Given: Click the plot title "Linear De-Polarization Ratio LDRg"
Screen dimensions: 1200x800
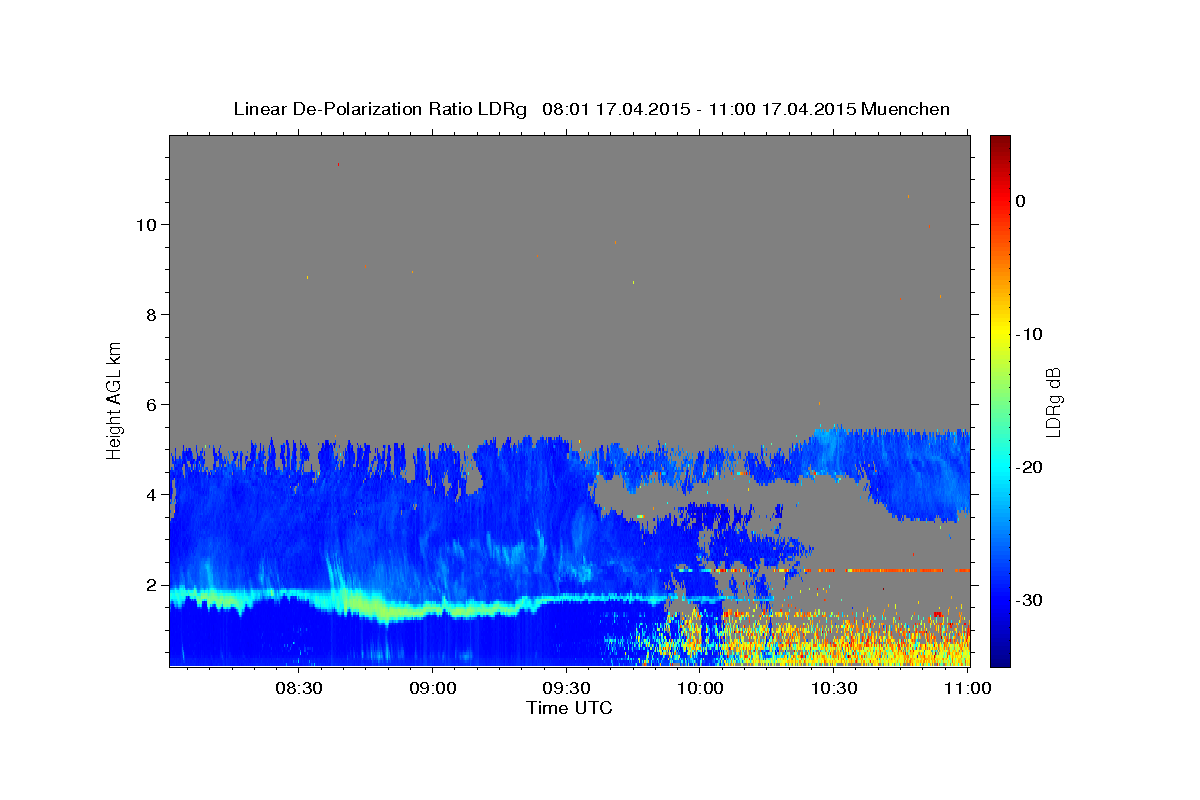Looking at the screenshot, I should (x=380, y=109).
